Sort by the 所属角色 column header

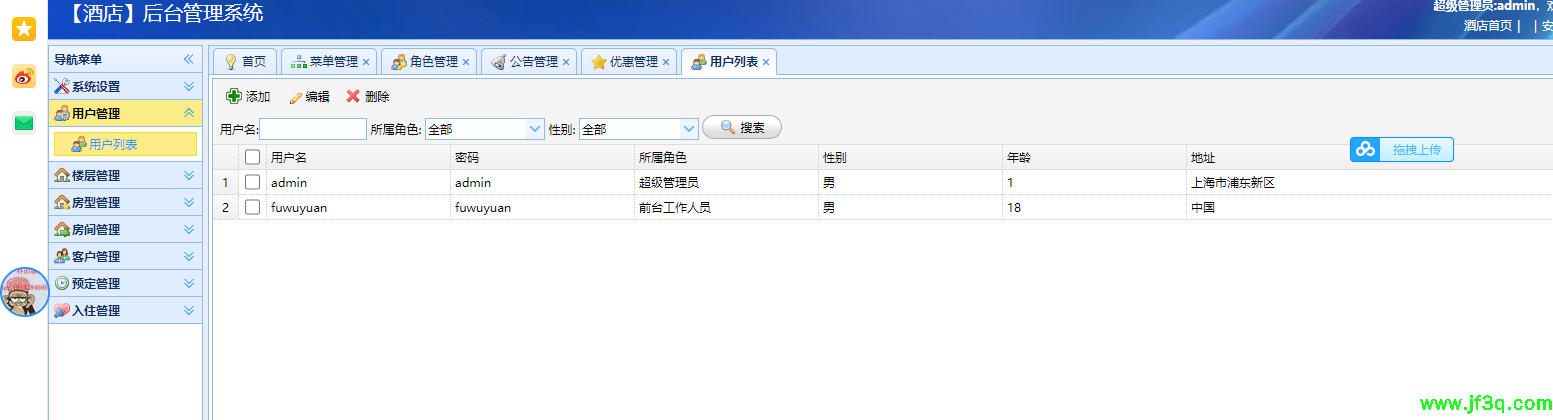click(x=726, y=157)
